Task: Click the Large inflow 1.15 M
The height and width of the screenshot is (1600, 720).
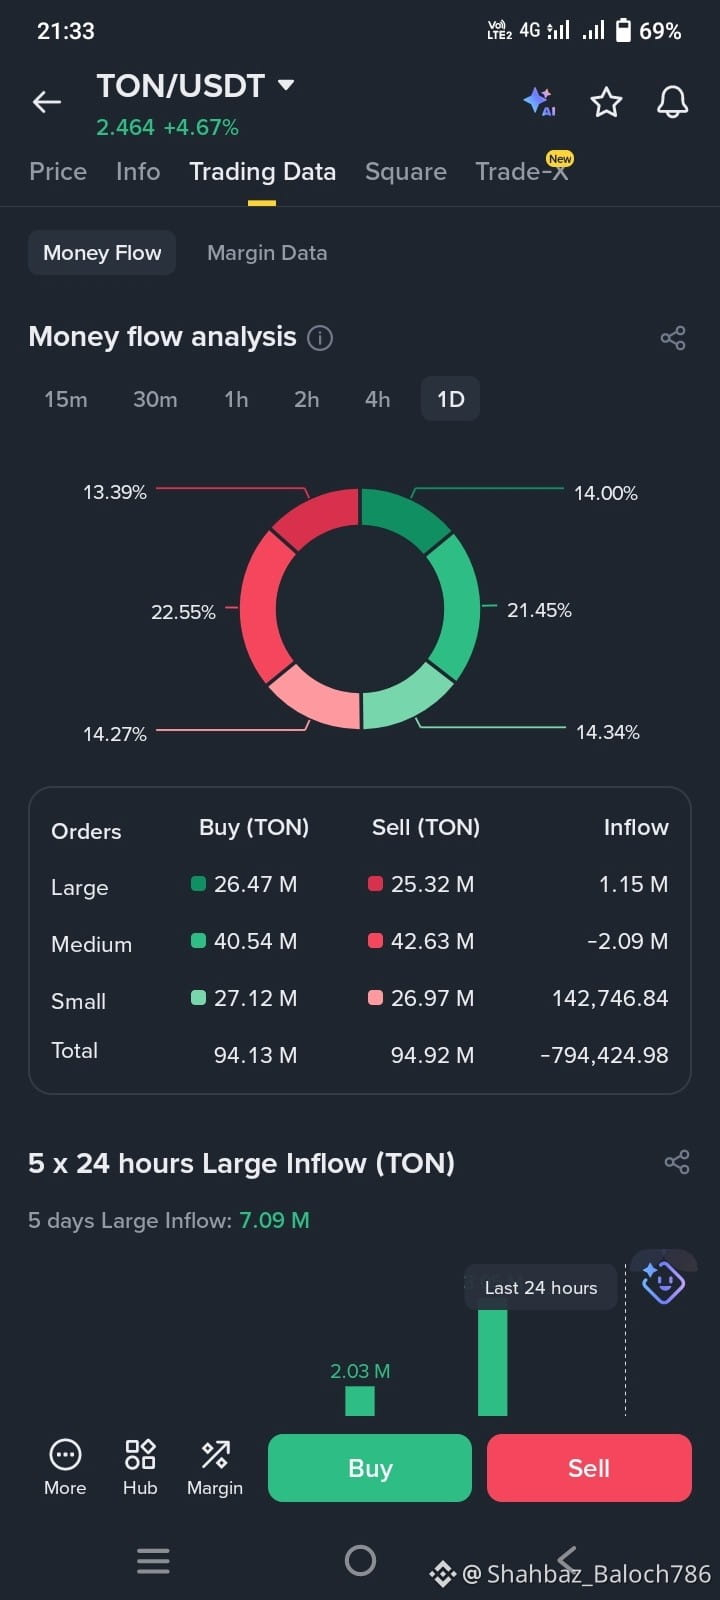Action: (x=634, y=884)
